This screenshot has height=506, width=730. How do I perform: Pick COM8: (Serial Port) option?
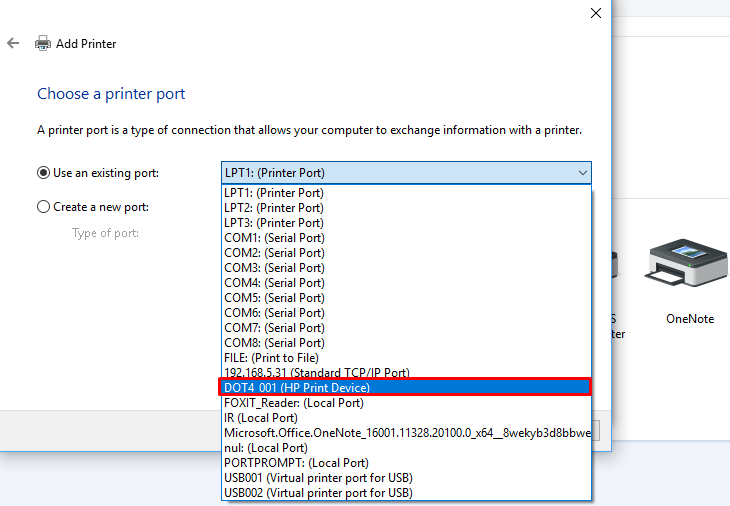[274, 343]
